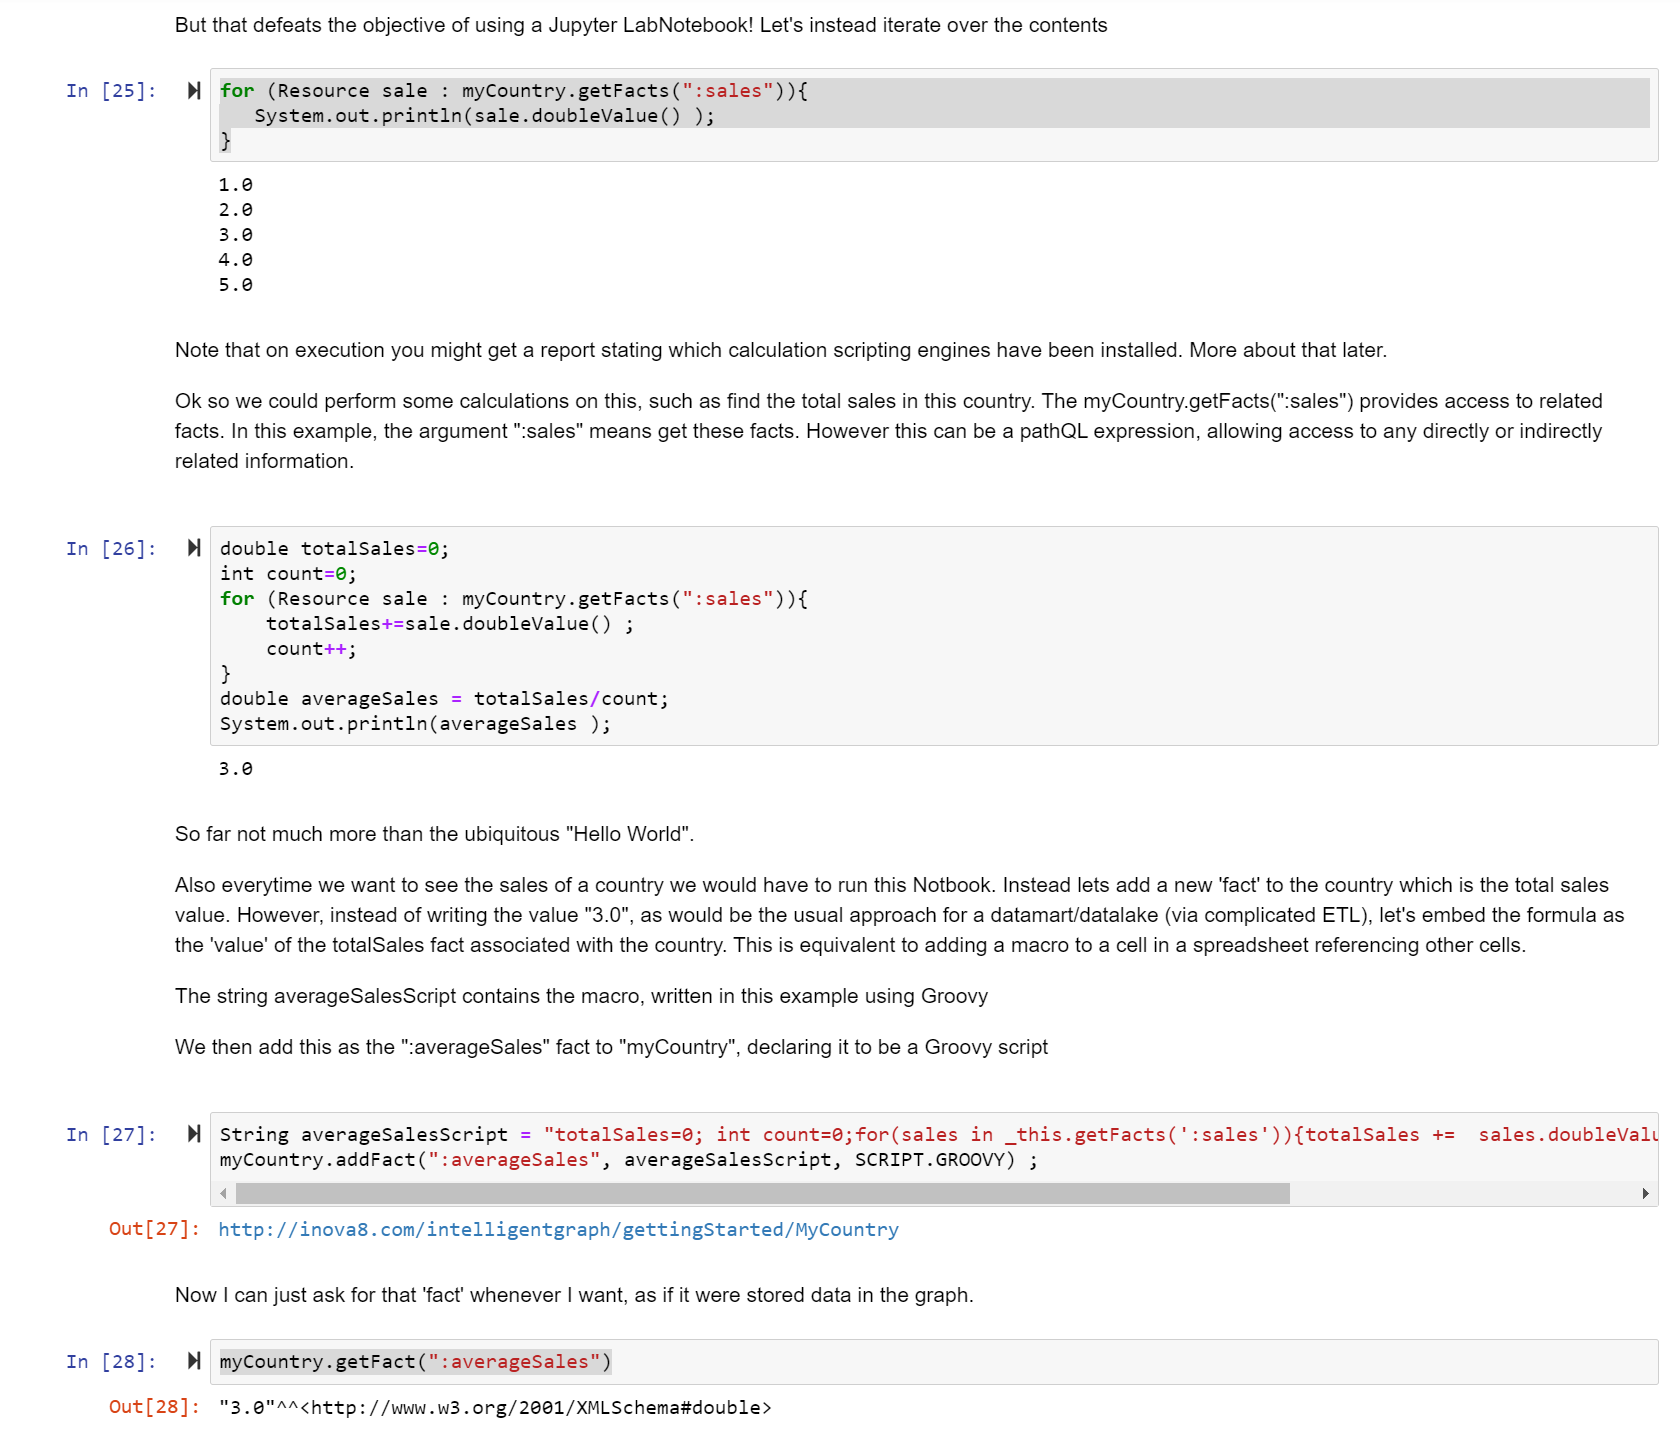
Task: Click the horizontal scrollbar thumb in cell 27
Action: point(763,1193)
